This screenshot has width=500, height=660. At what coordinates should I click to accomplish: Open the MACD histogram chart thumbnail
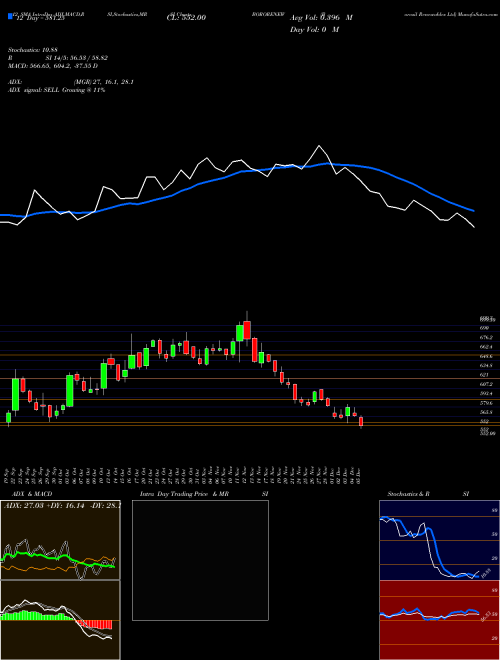60,620
